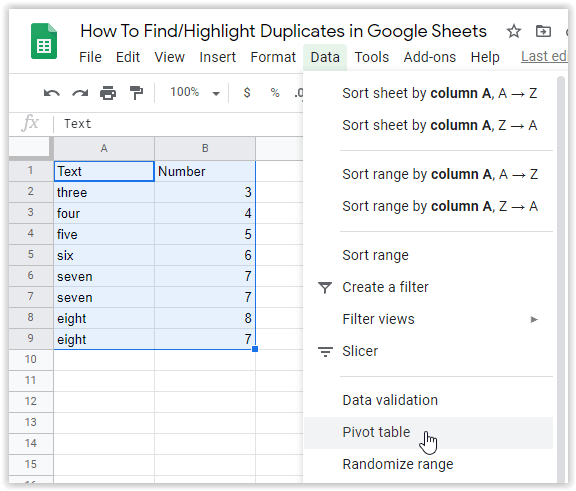The image size is (576, 491).
Task: Select cell B2 with value 3
Action: [x=205, y=192]
